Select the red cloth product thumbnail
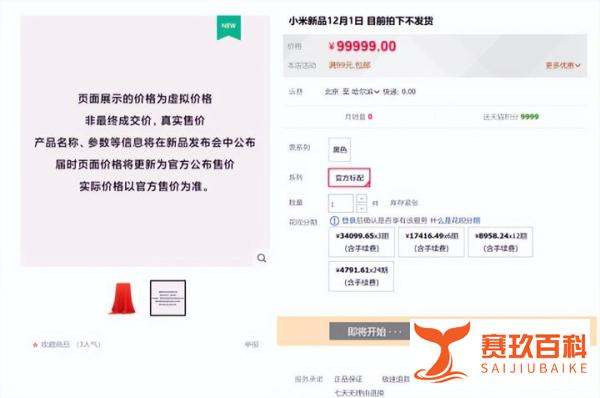This screenshot has height=398, width=600. (x=123, y=298)
